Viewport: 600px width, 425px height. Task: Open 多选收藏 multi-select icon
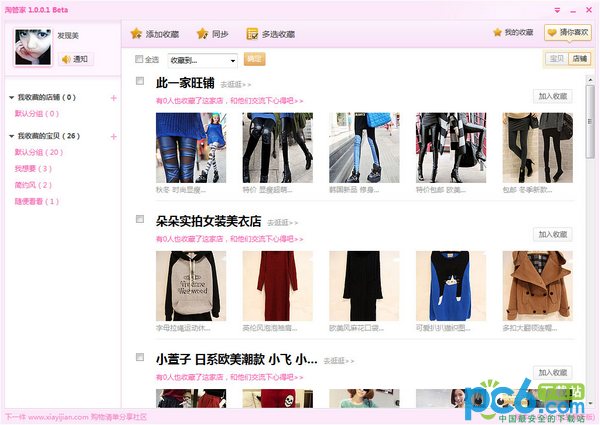pyautogui.click(x=252, y=34)
